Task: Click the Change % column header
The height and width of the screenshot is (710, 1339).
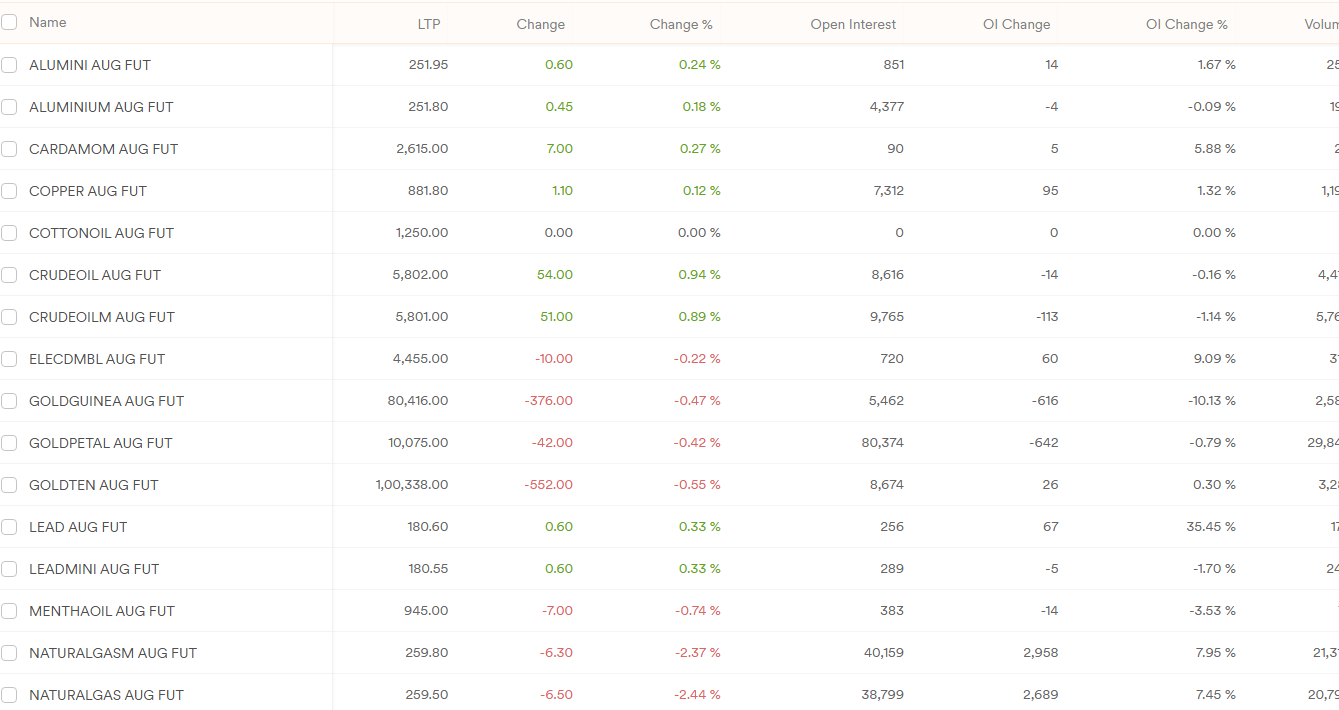Action: click(680, 24)
